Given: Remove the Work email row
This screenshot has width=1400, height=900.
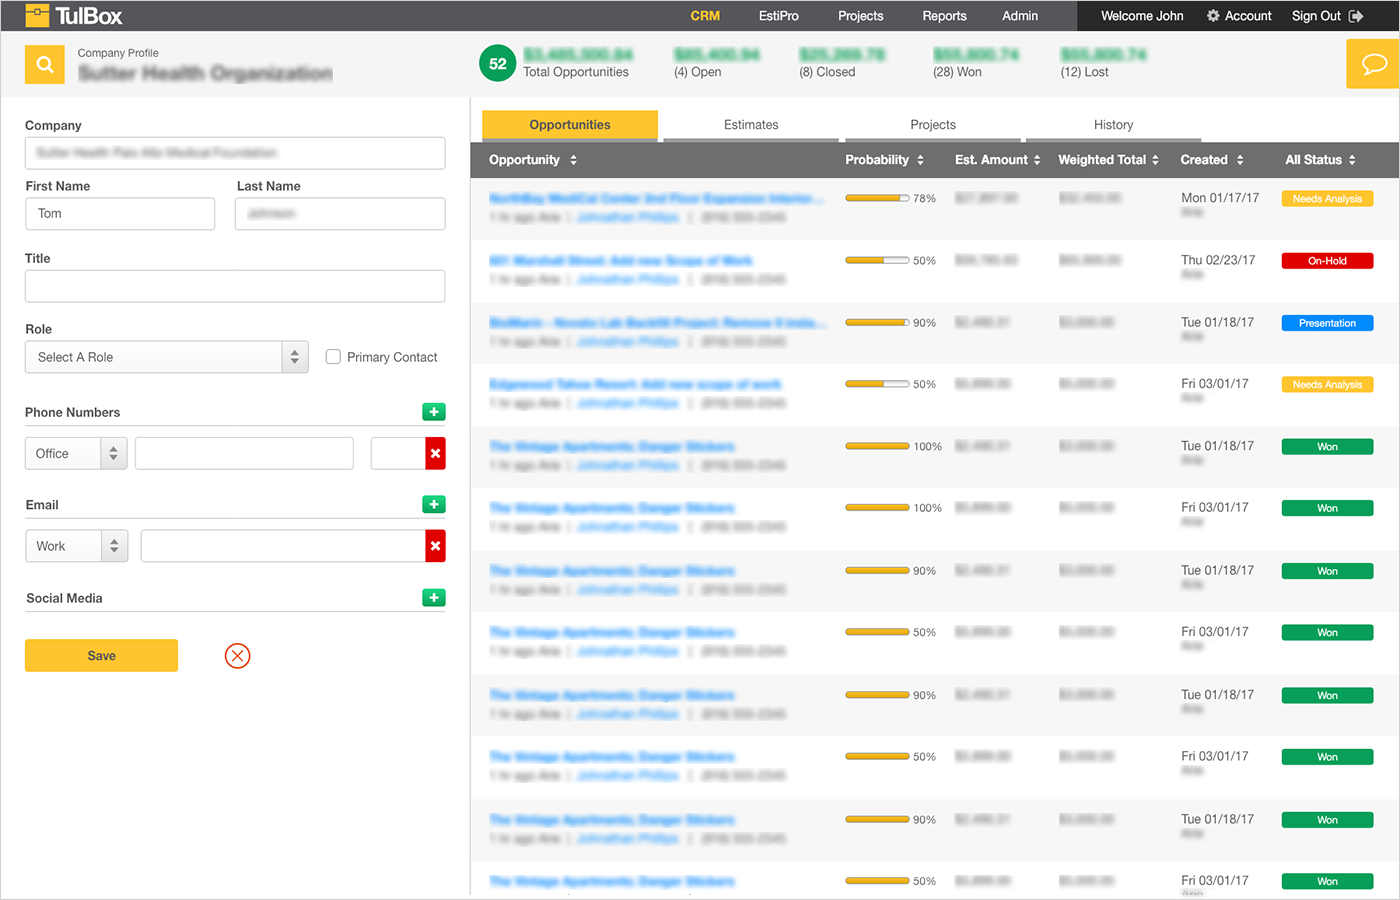Looking at the screenshot, I should tap(435, 546).
